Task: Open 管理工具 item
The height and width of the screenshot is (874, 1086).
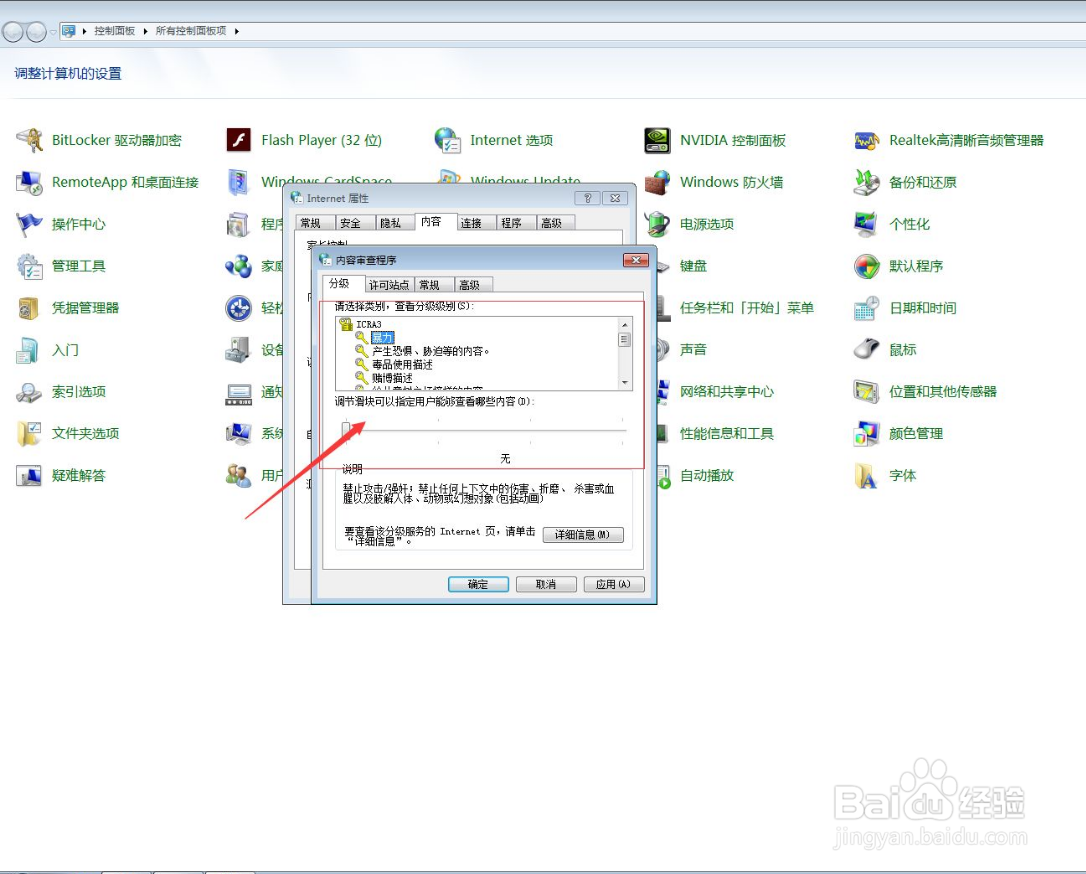Action: (61, 266)
